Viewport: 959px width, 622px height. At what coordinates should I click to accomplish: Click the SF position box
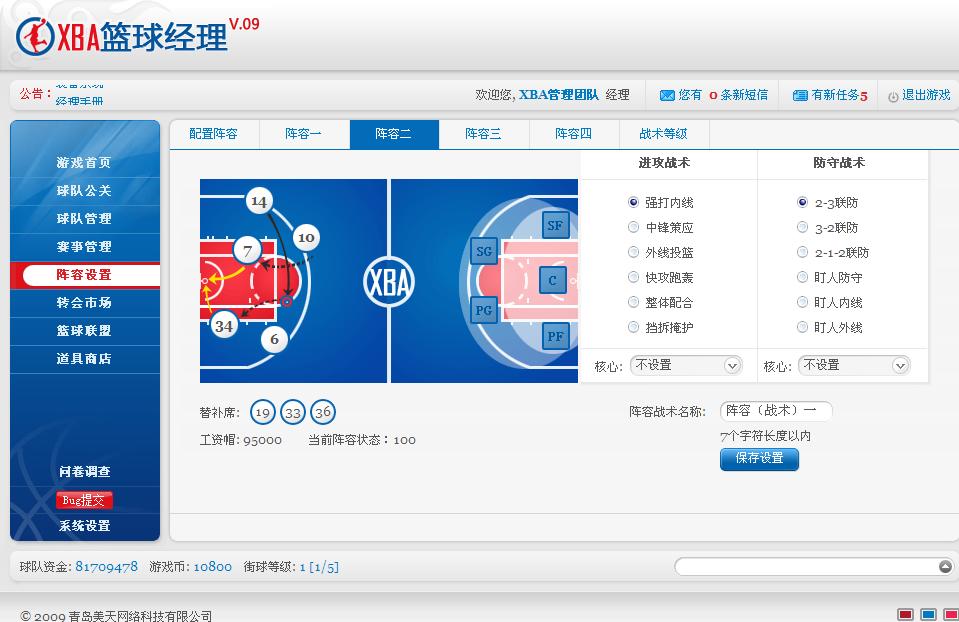[x=555, y=226]
